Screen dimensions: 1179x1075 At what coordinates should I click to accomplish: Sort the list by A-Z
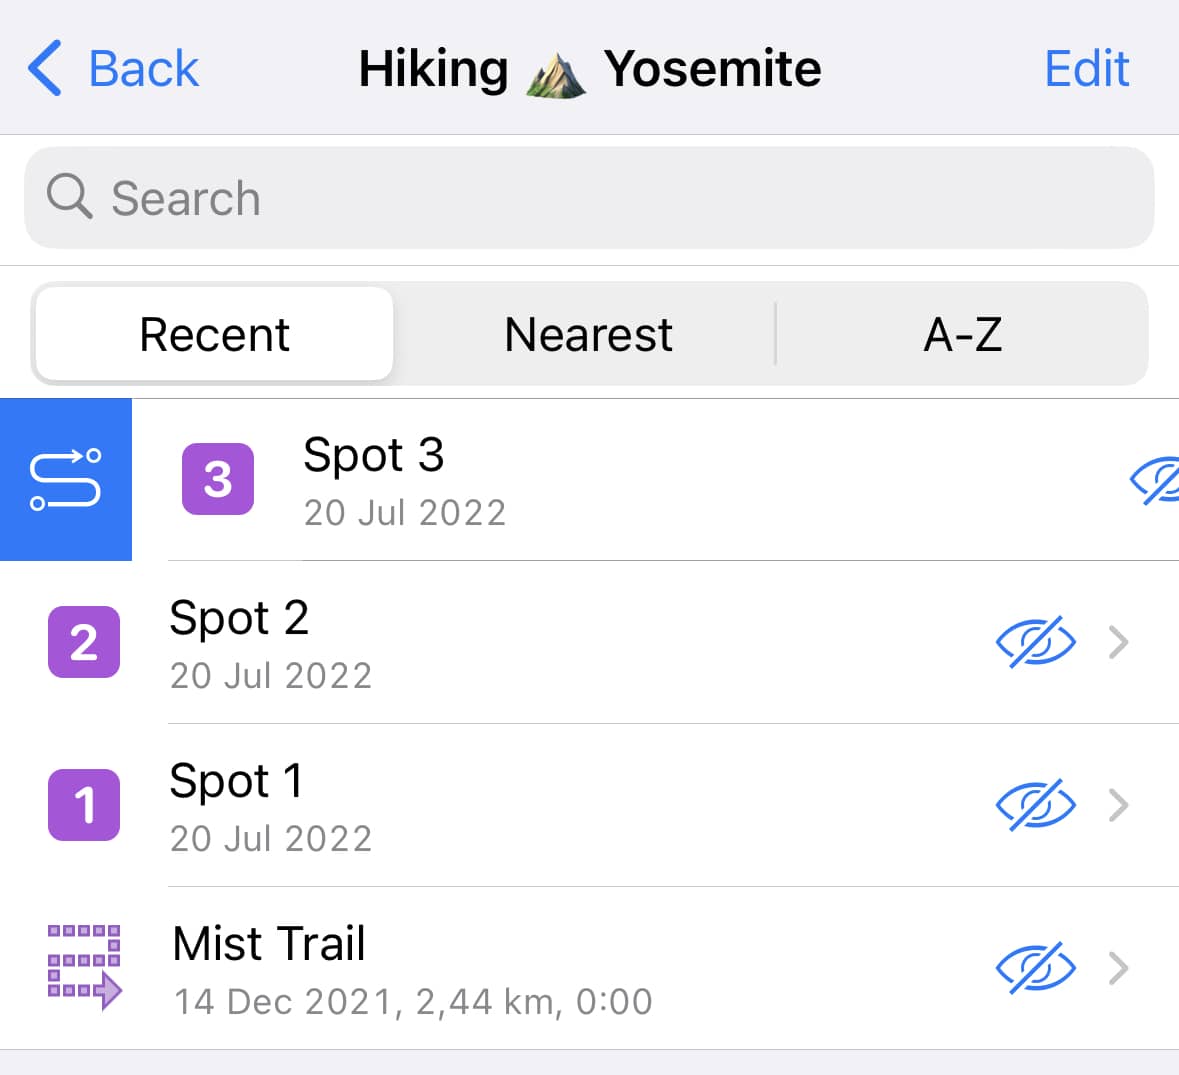[962, 334]
